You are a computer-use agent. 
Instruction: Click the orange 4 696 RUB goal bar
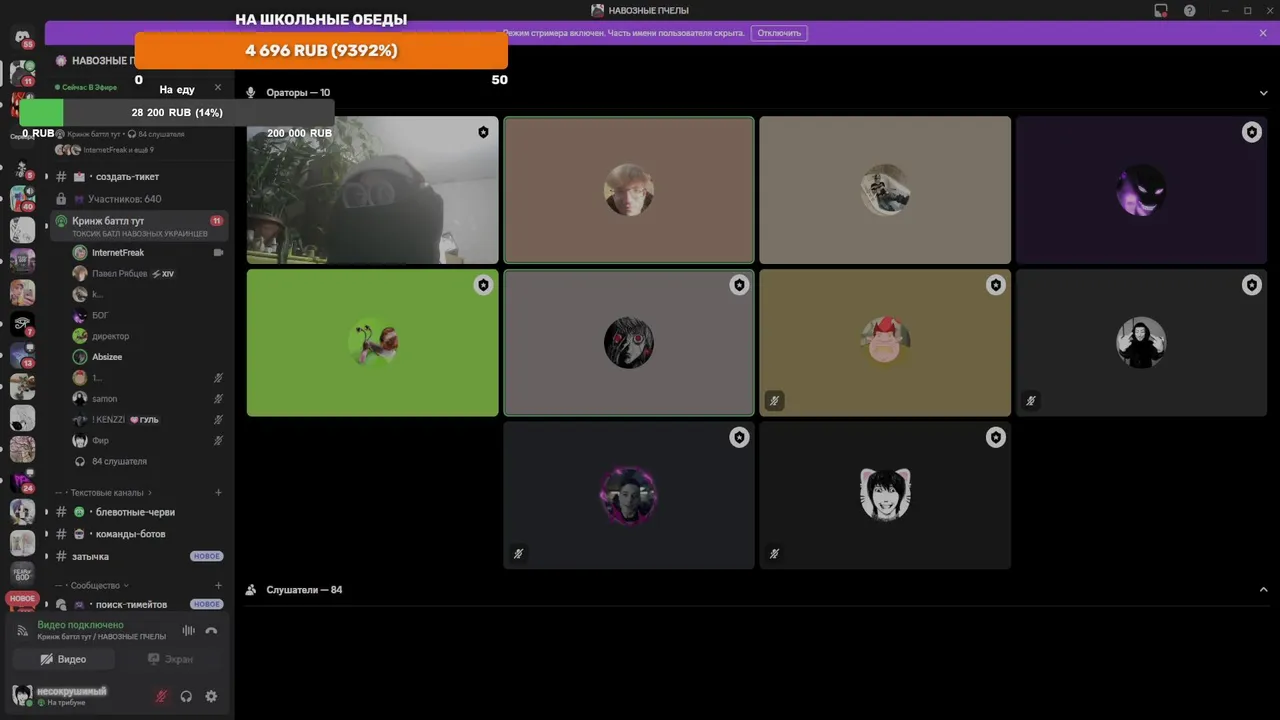click(x=321, y=50)
